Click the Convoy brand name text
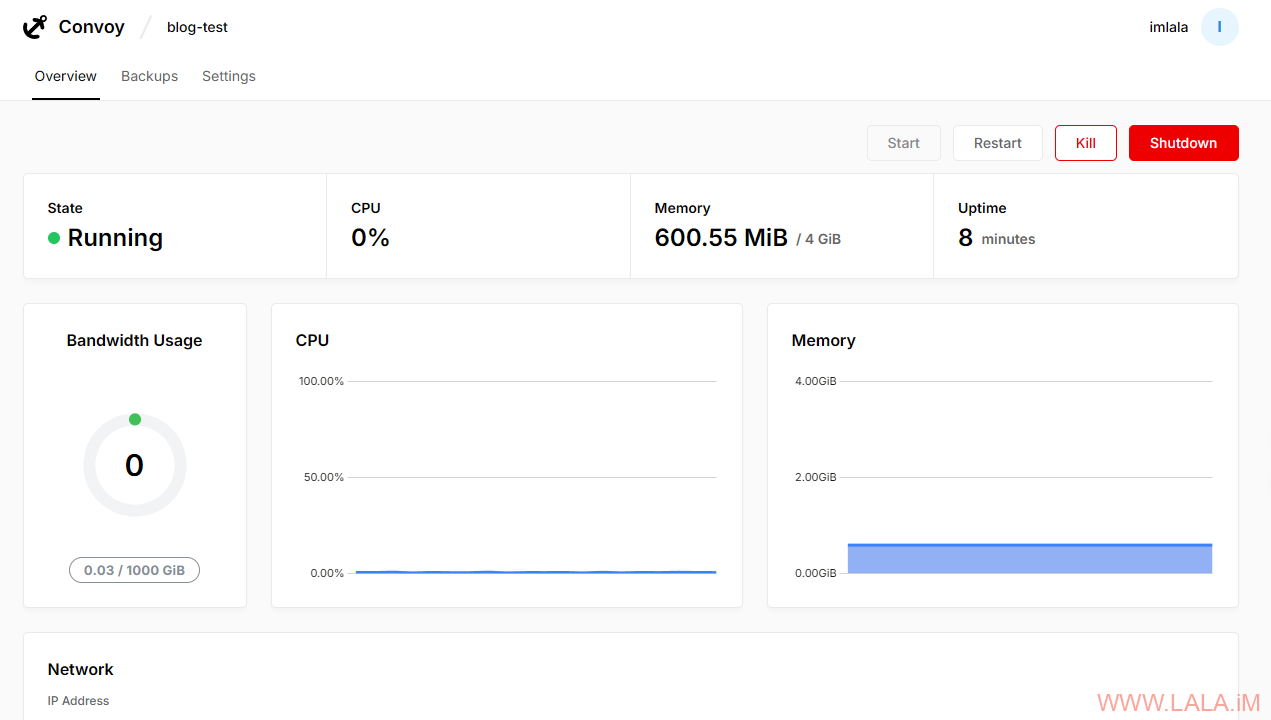 [x=91, y=27]
